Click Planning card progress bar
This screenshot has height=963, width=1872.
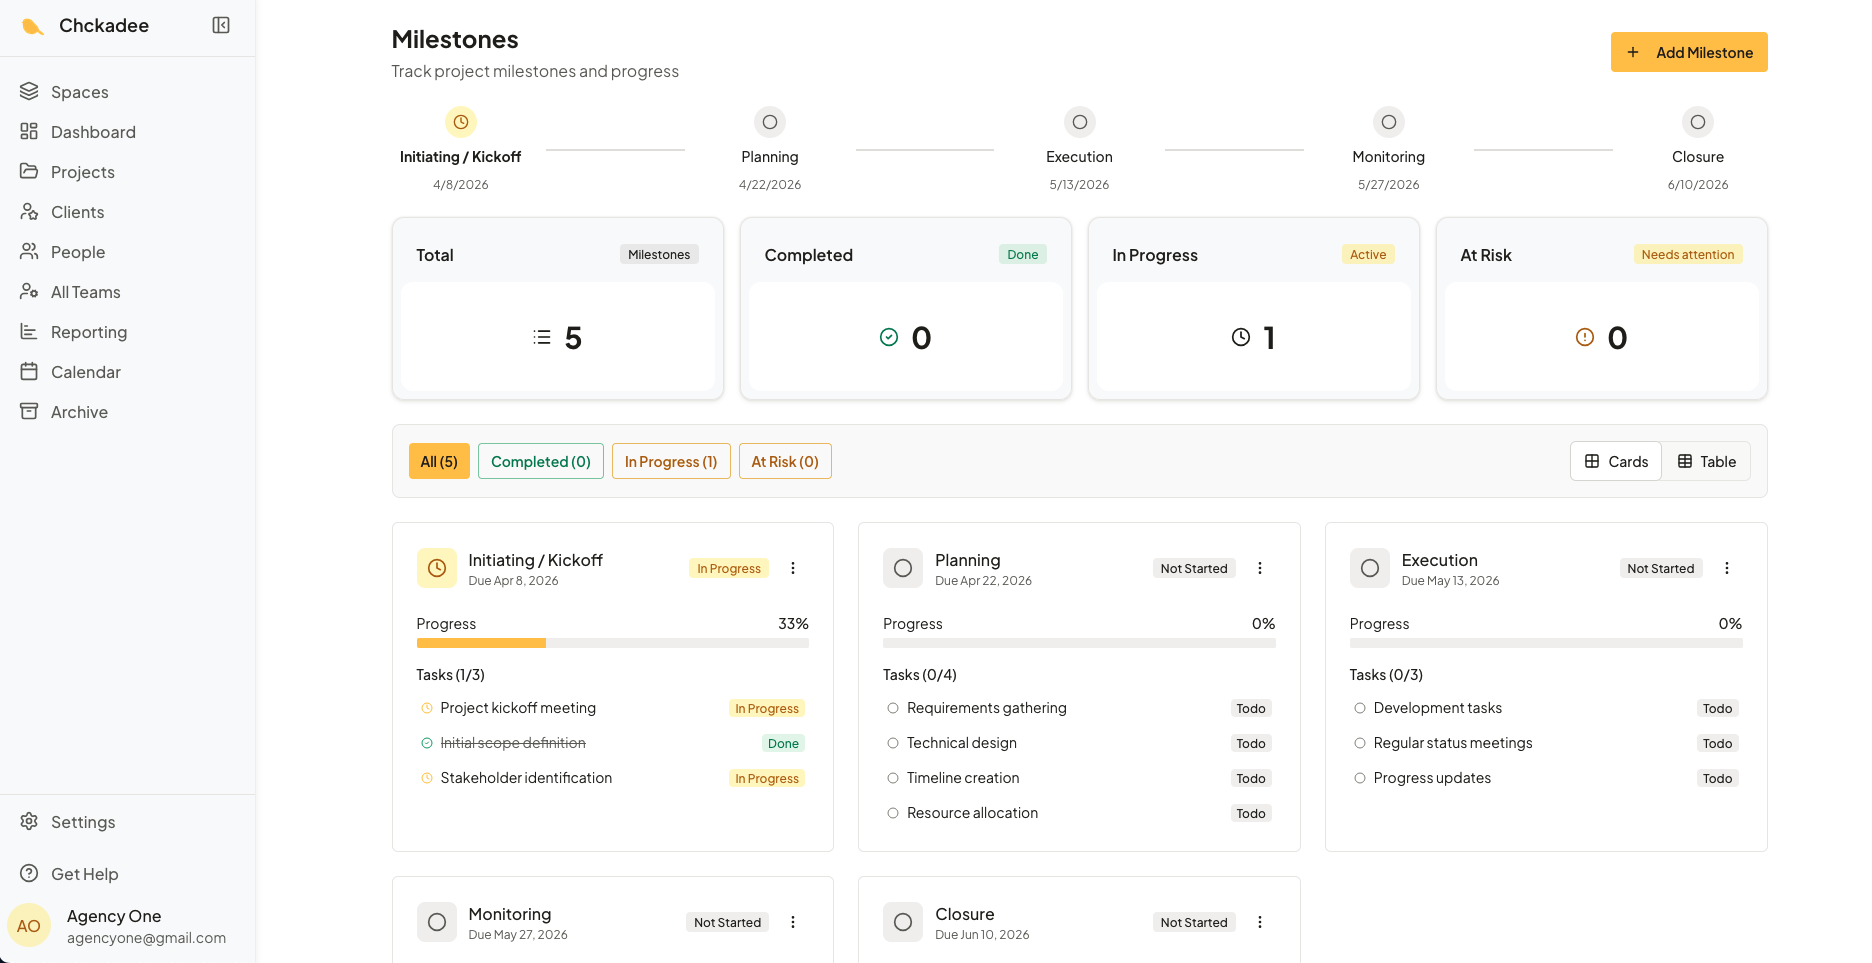coord(1079,643)
